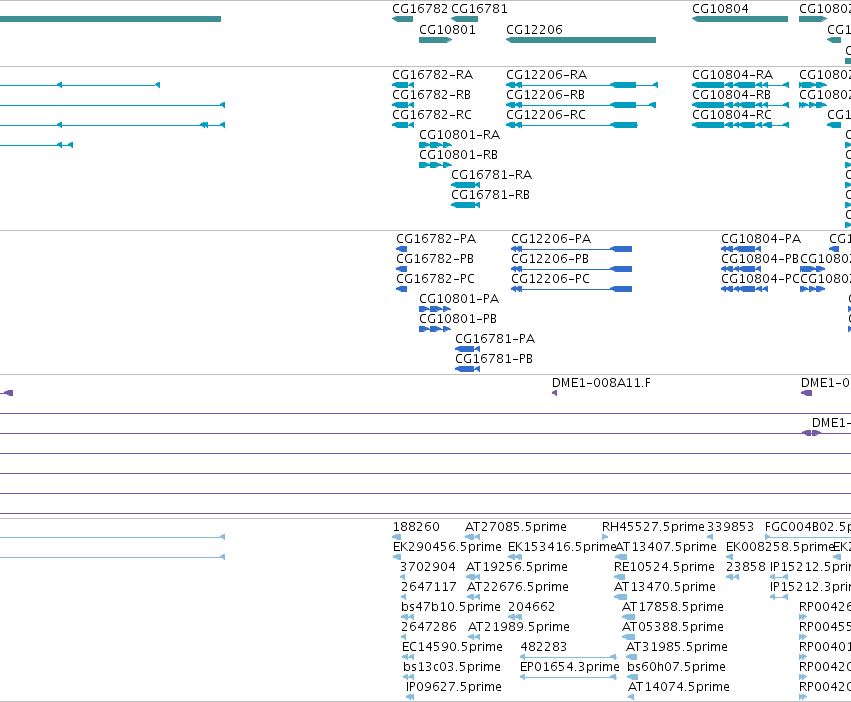Viewport: 851px width, 702px height.
Task: Click EST 482283 label
Action: [x=543, y=647]
